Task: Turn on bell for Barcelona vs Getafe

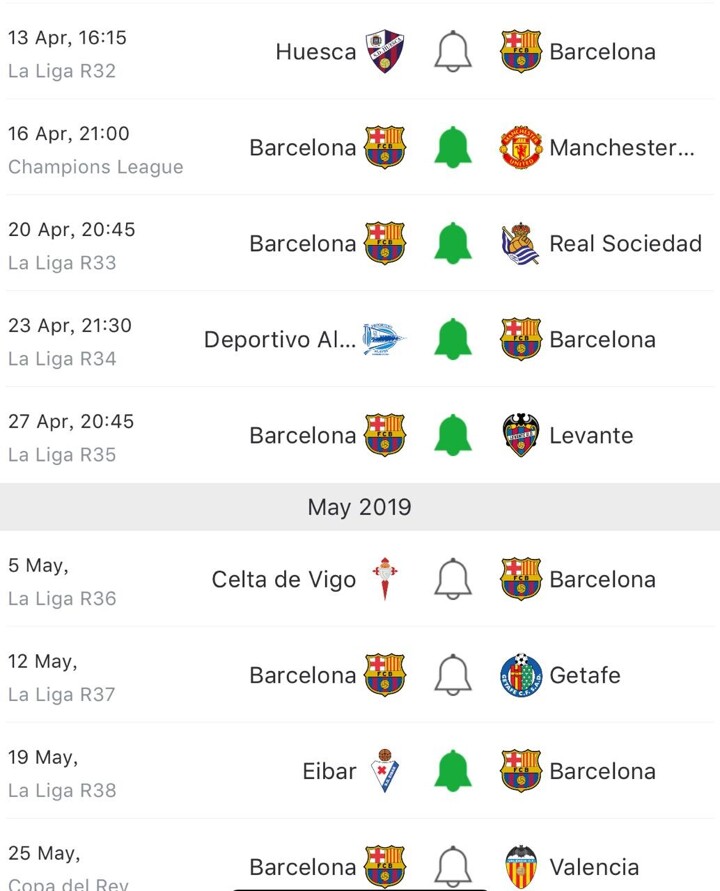Action: (452, 675)
